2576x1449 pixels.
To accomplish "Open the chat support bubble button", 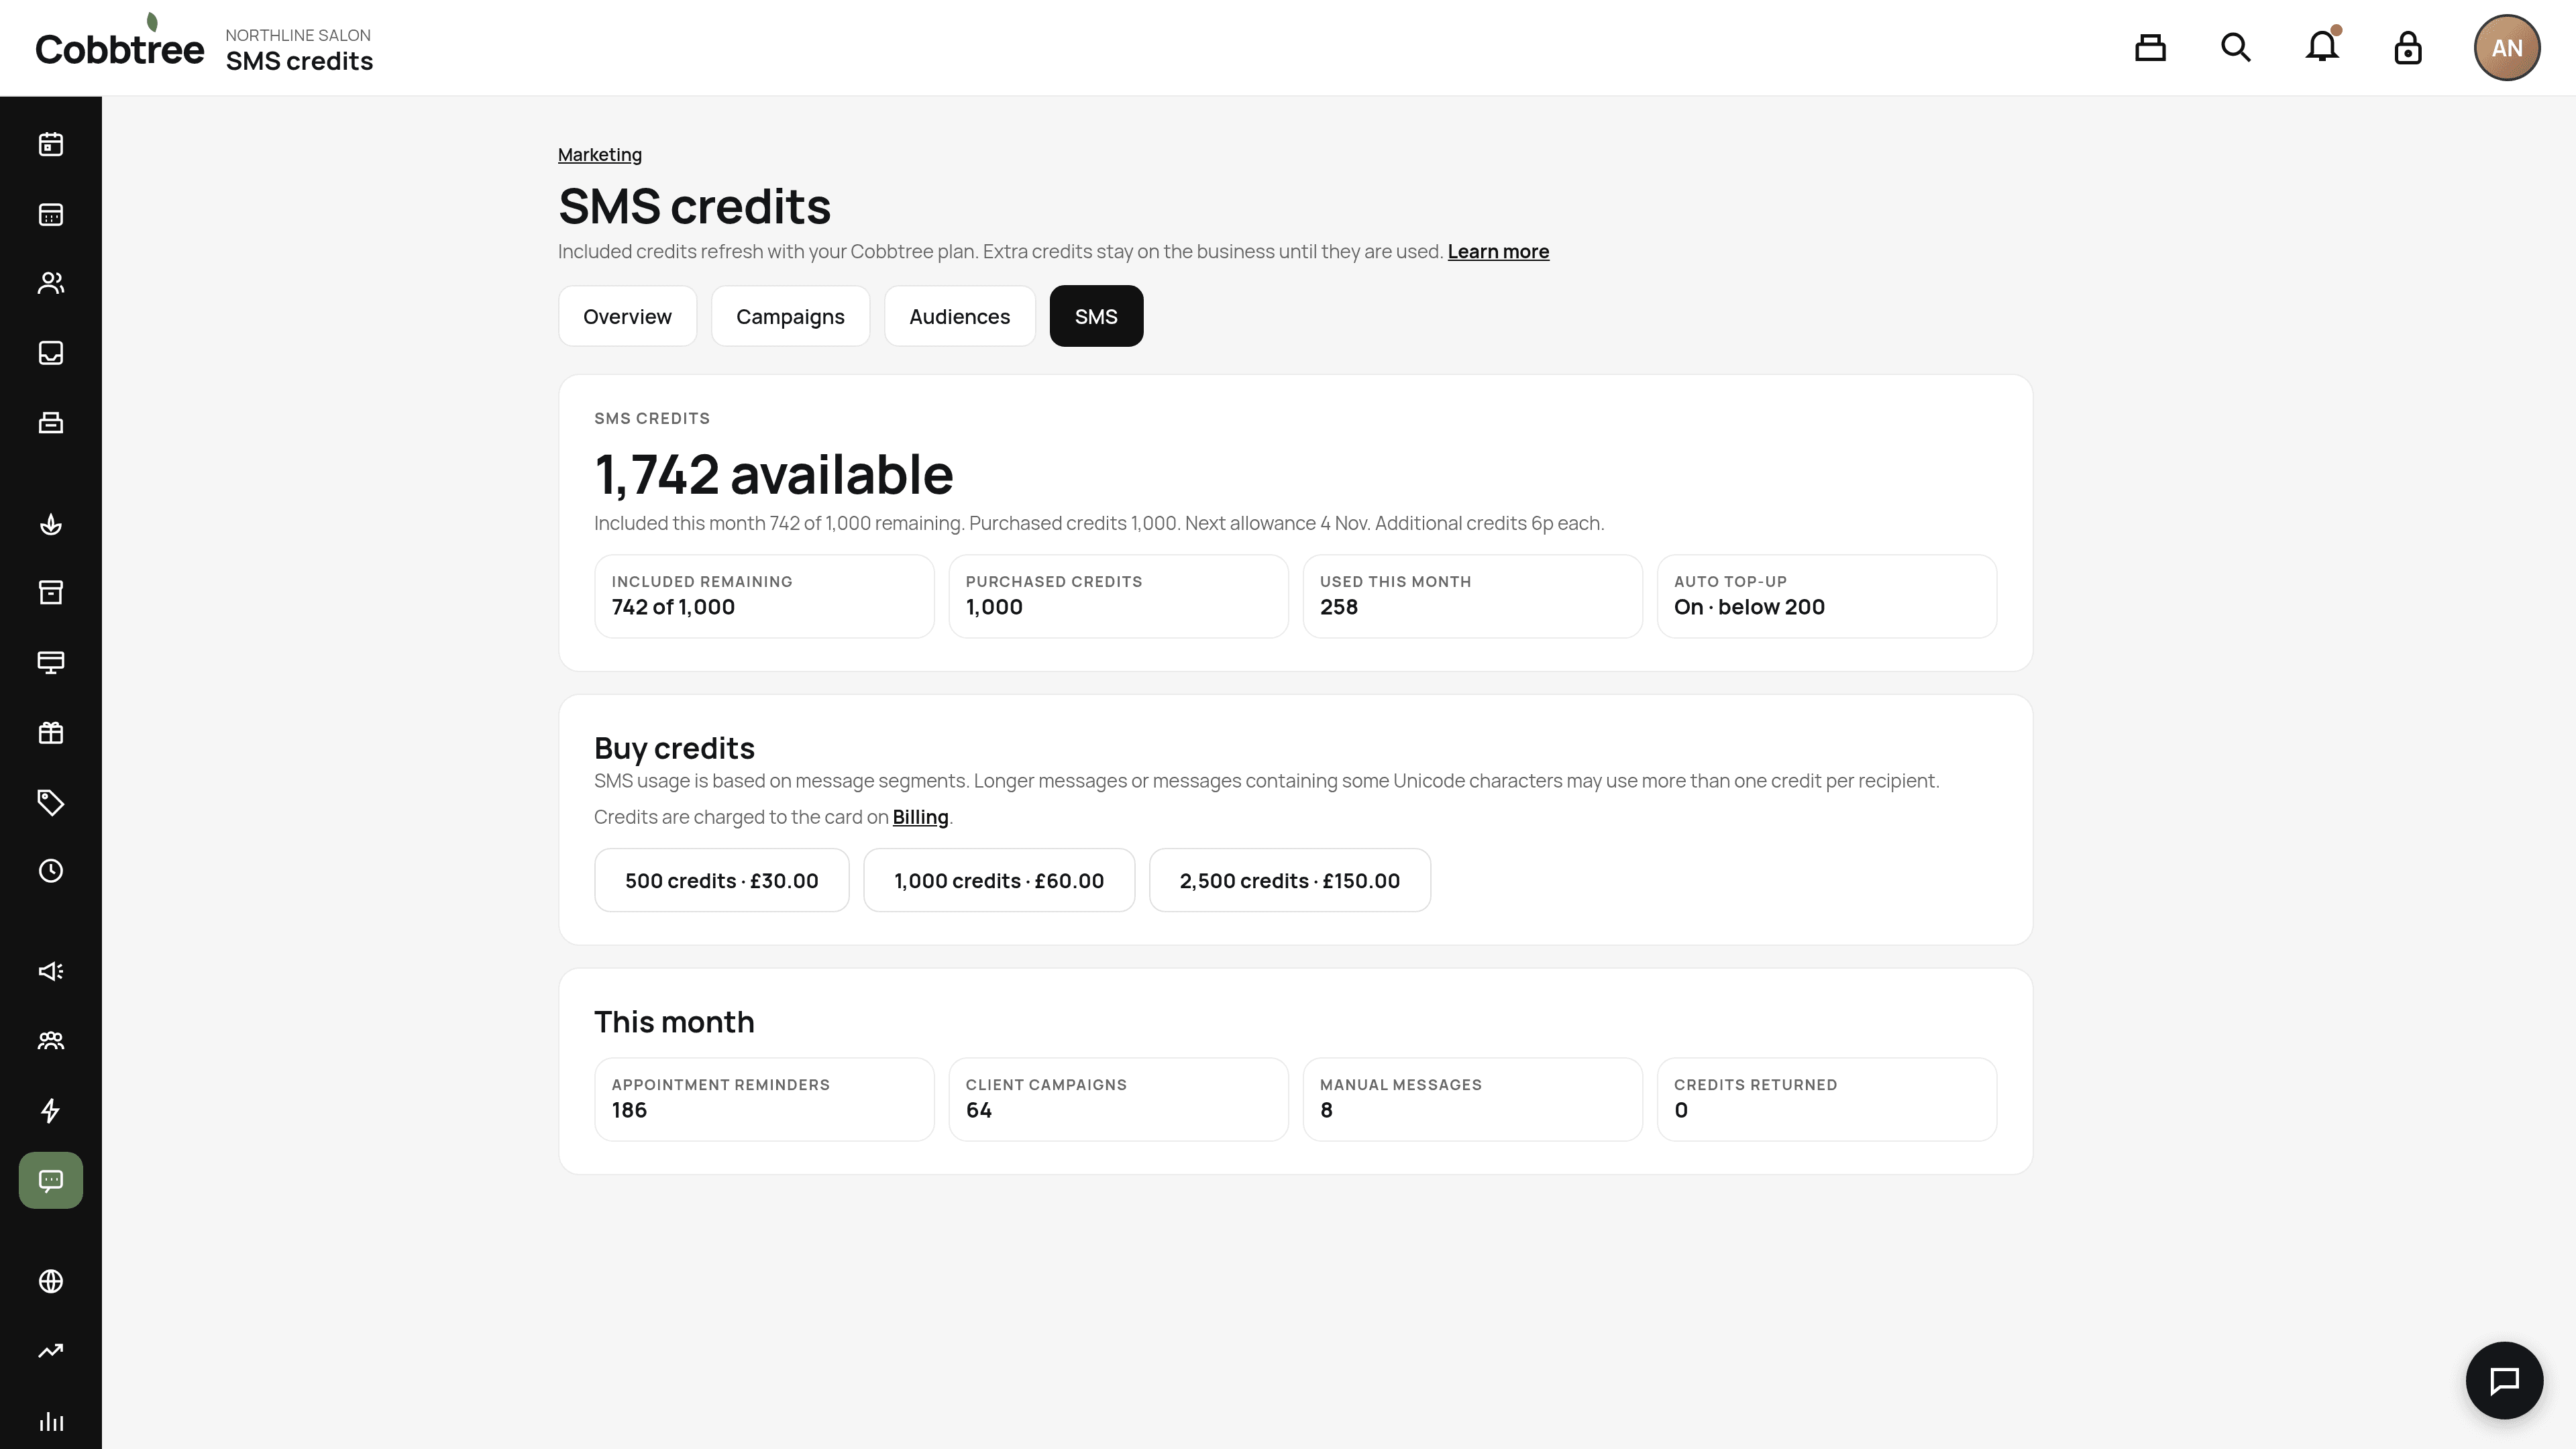I will (x=2504, y=1380).
